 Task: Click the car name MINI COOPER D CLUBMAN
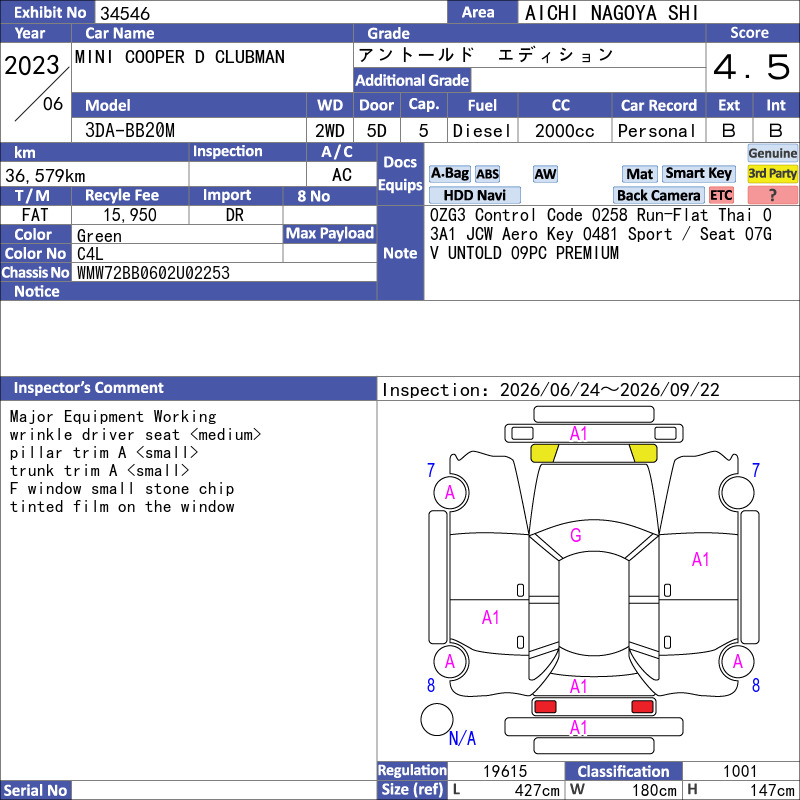(180, 57)
